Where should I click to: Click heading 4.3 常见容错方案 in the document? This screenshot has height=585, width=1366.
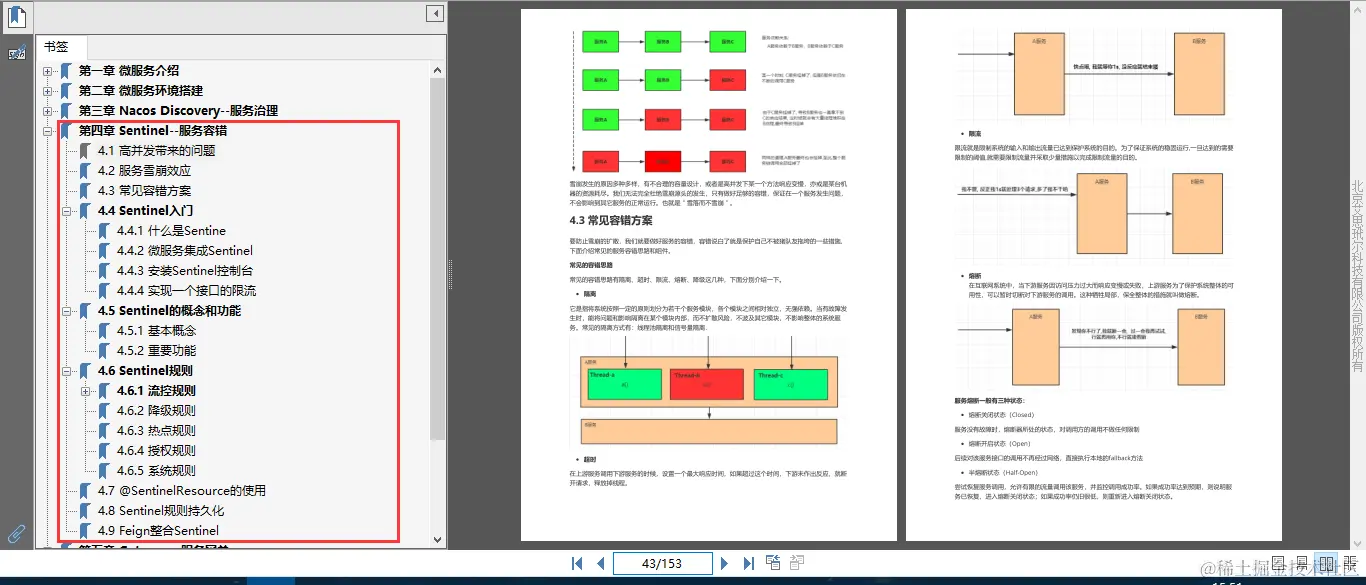pos(610,220)
